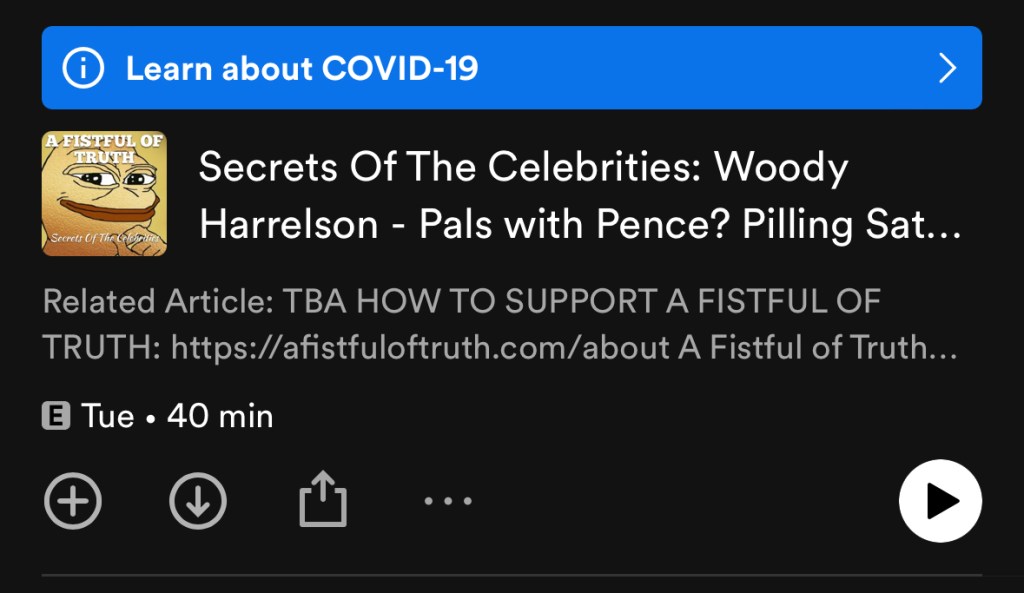
Task: Expand the COVID-19 banner with the right chevron
Action: point(947,68)
